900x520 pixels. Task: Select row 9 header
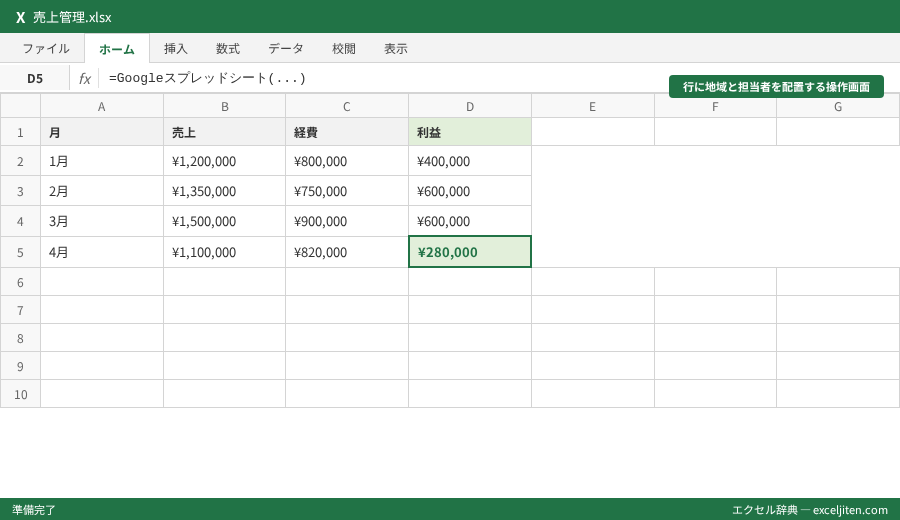coord(20,366)
